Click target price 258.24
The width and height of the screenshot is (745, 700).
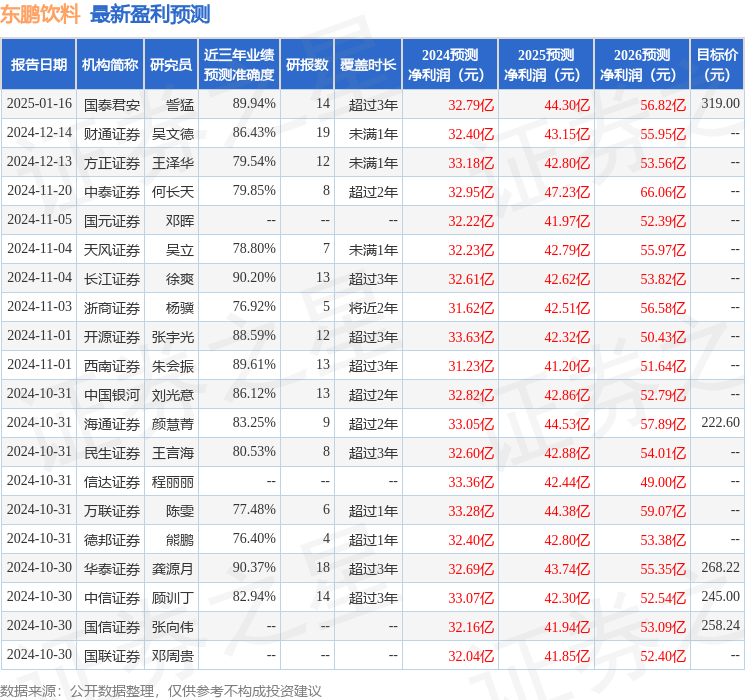pyautogui.click(x=720, y=625)
